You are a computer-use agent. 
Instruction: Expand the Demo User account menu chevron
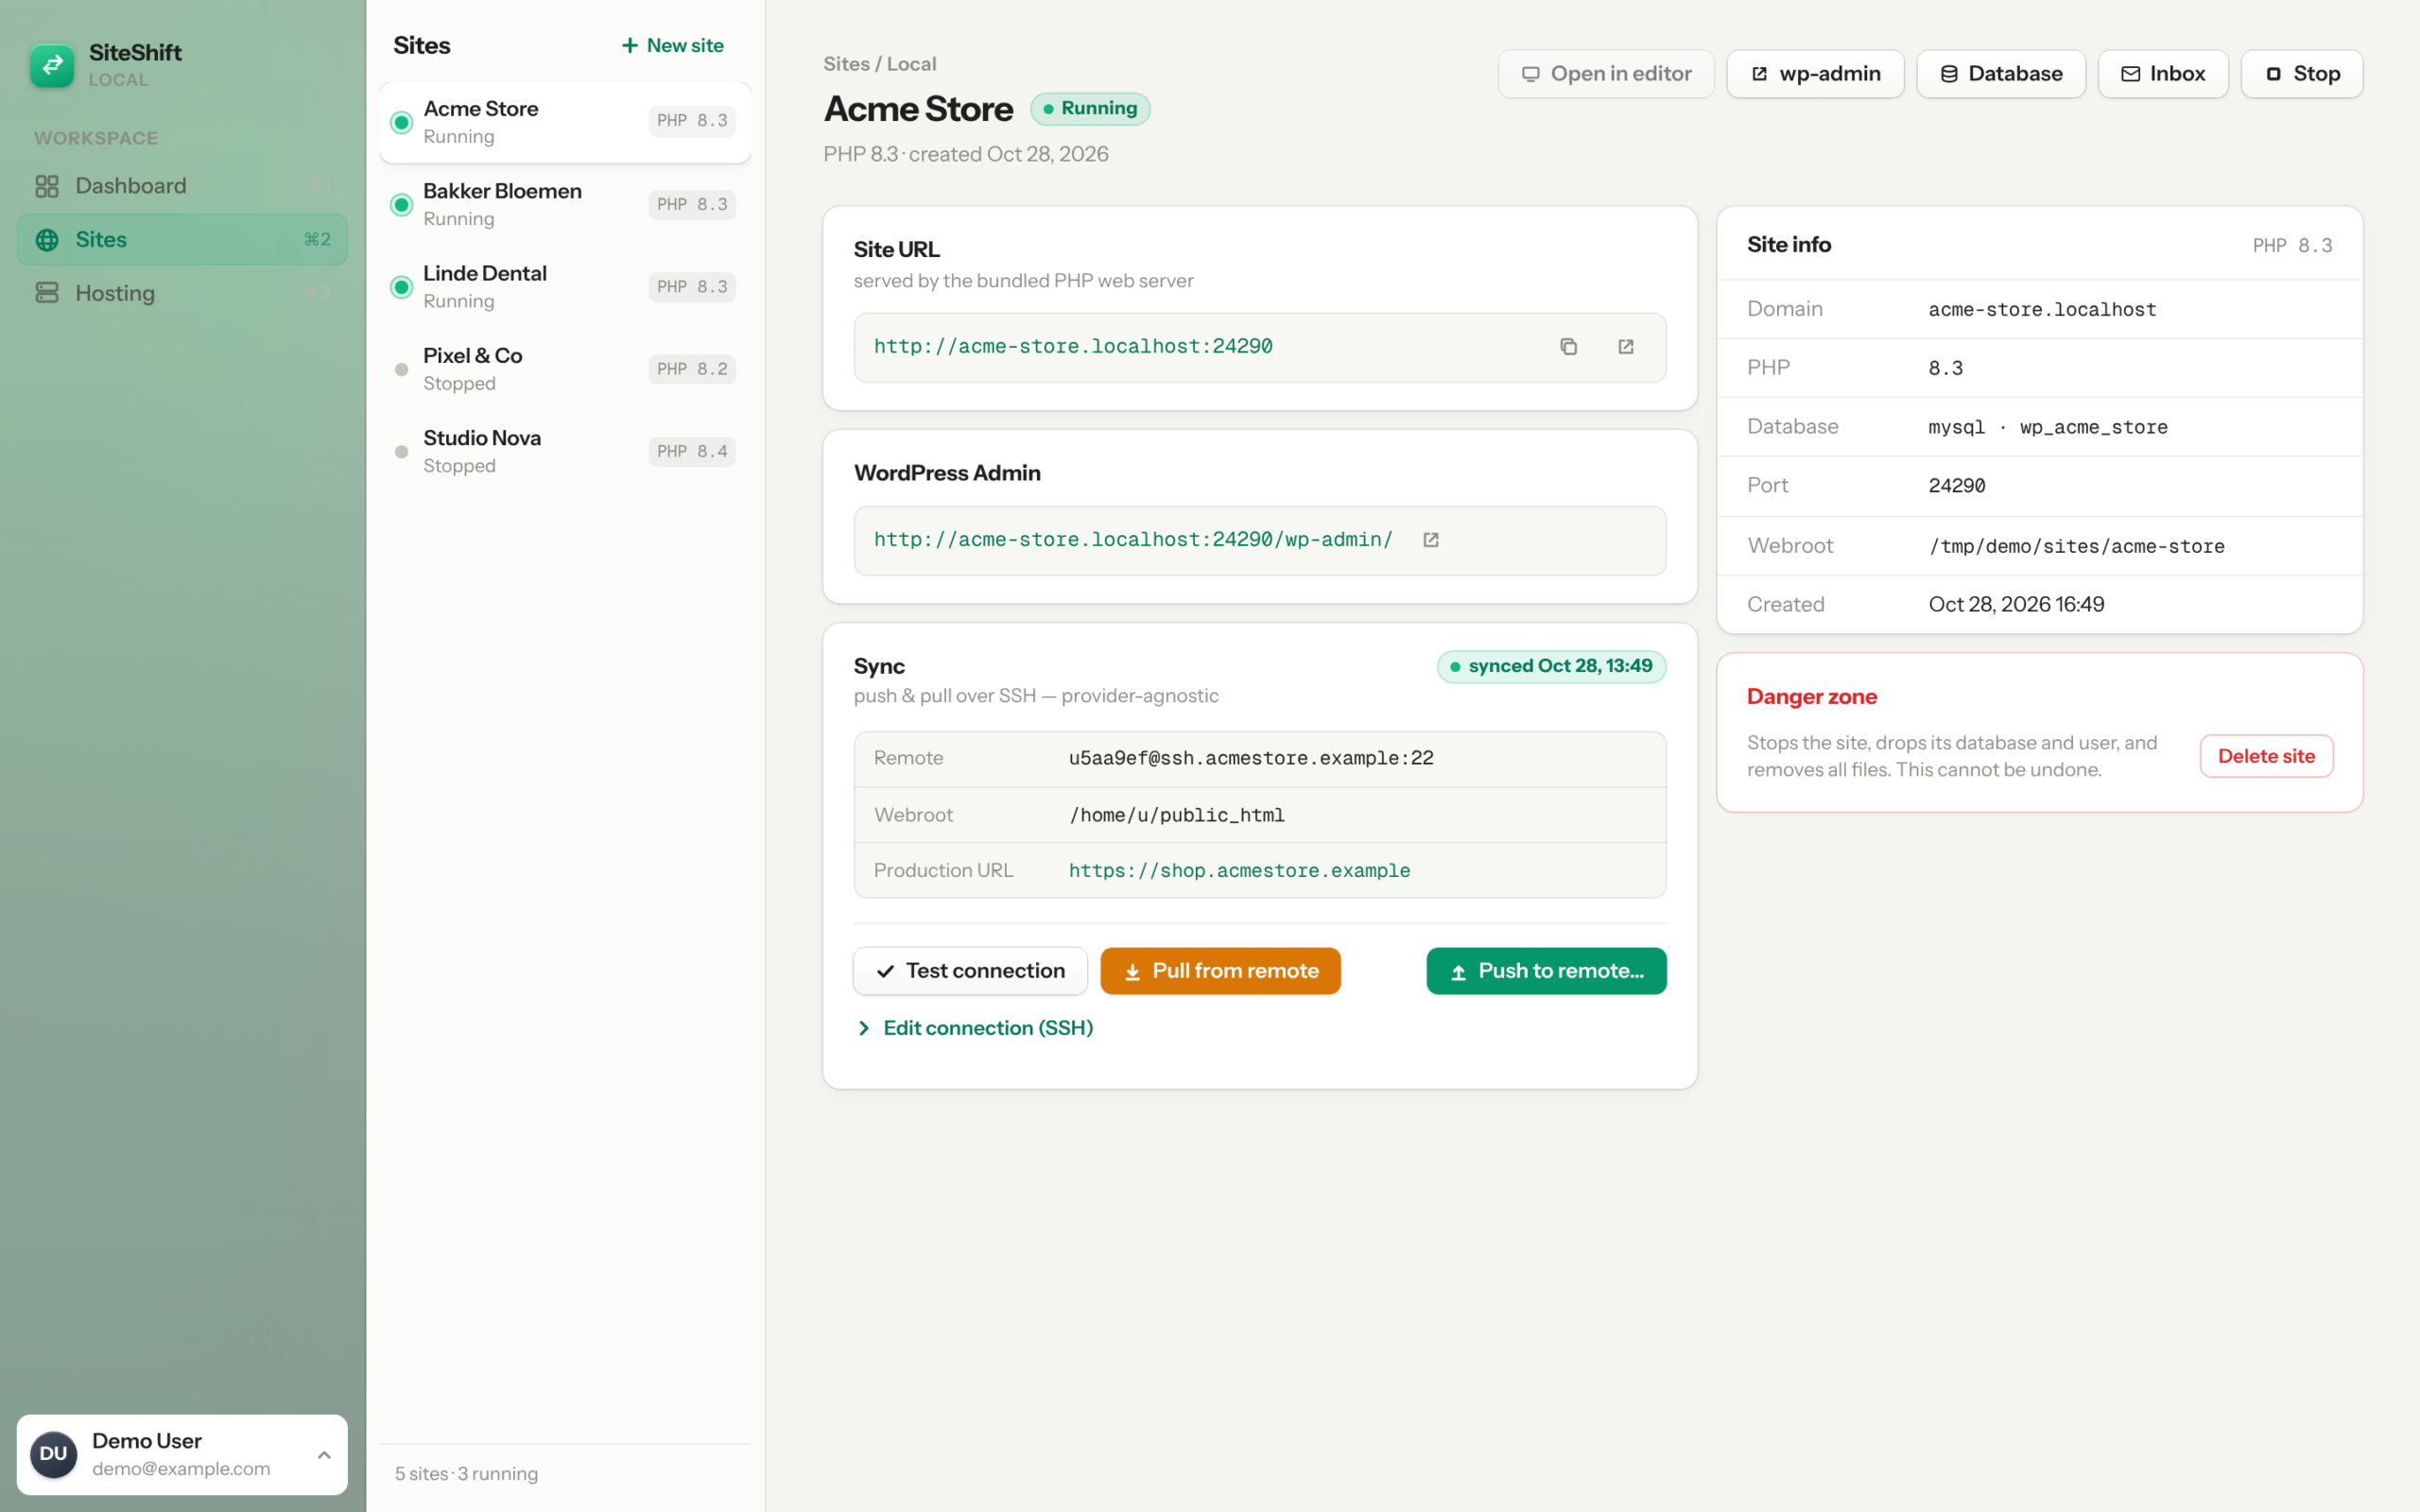click(x=324, y=1455)
